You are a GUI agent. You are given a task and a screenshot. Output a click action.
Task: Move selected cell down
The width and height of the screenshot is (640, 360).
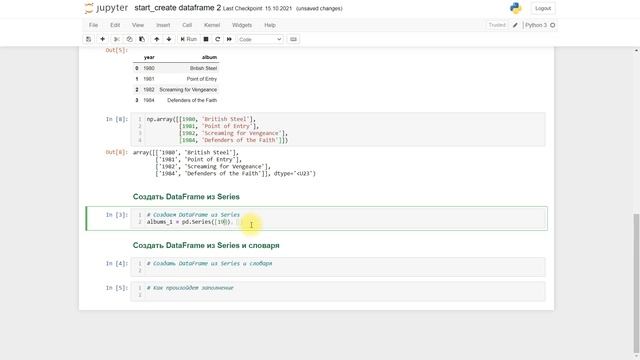tap(169, 39)
